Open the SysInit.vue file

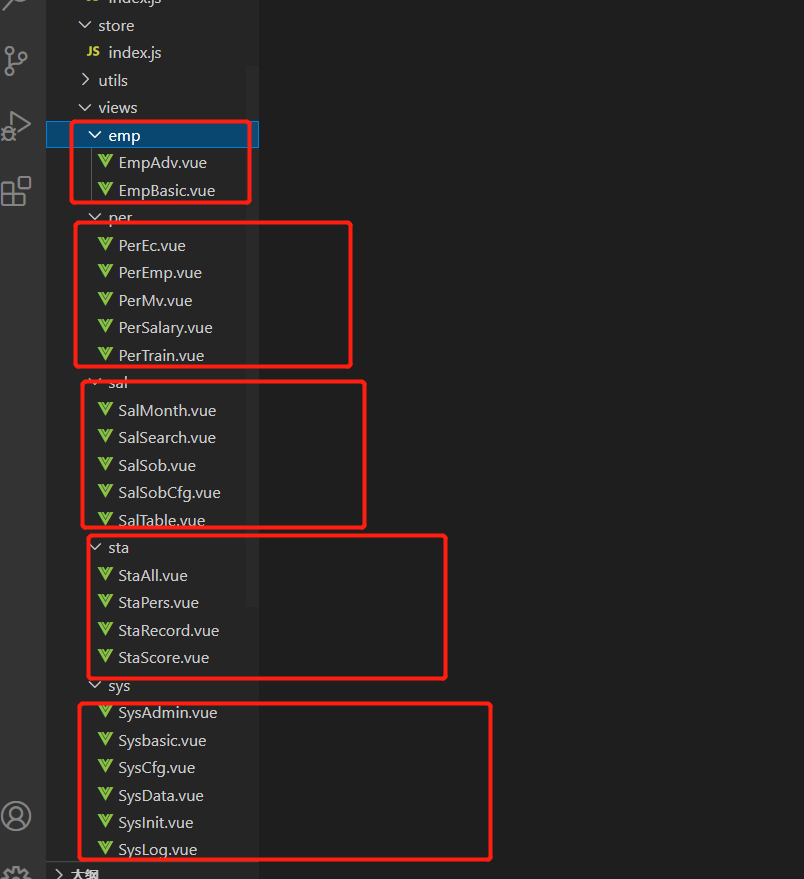point(156,823)
